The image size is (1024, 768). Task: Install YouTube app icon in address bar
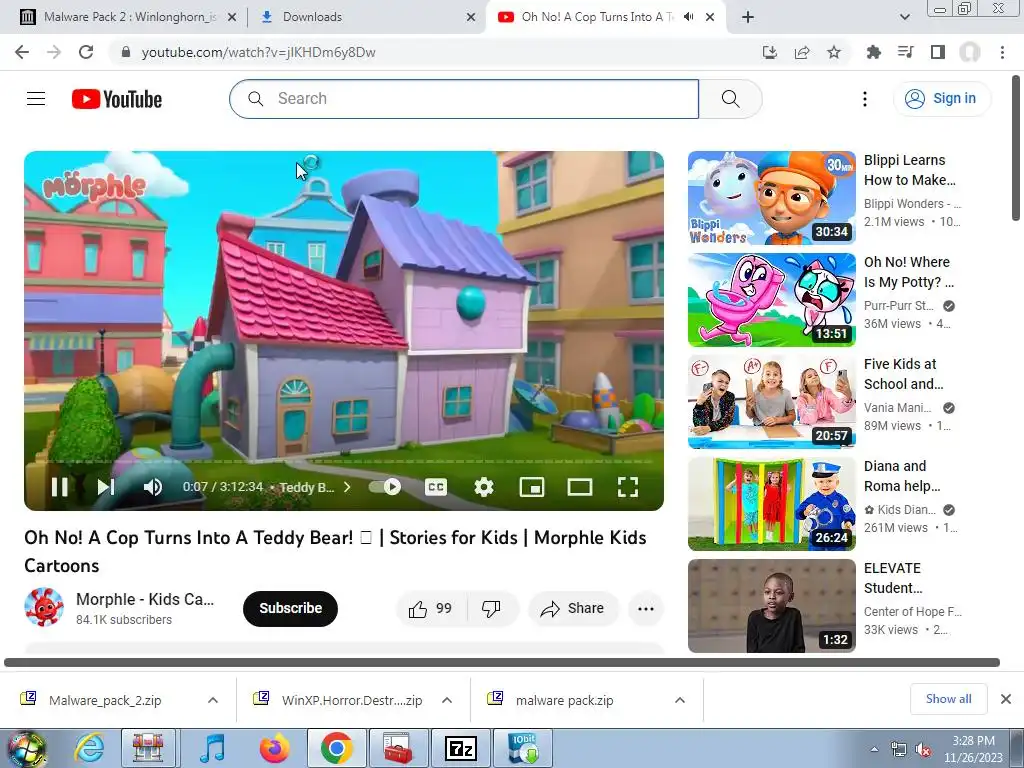[x=770, y=52]
